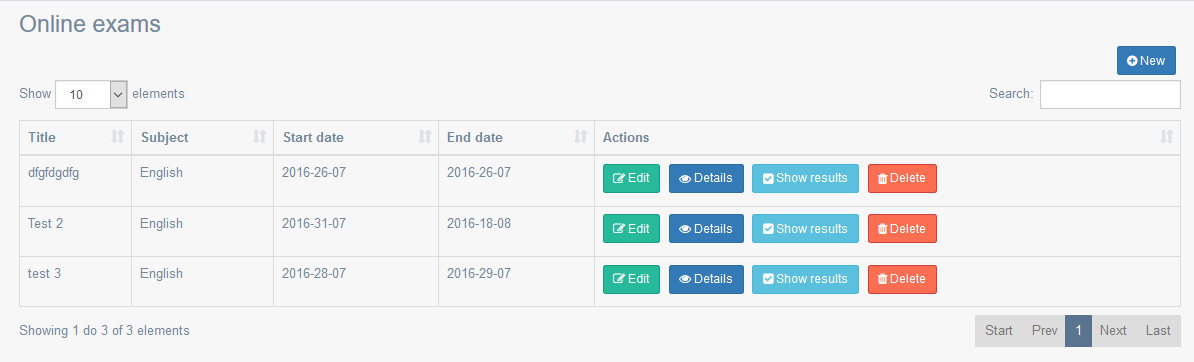
Task: Delete the dfgfdgdfg exam
Action: pyautogui.click(x=902, y=178)
